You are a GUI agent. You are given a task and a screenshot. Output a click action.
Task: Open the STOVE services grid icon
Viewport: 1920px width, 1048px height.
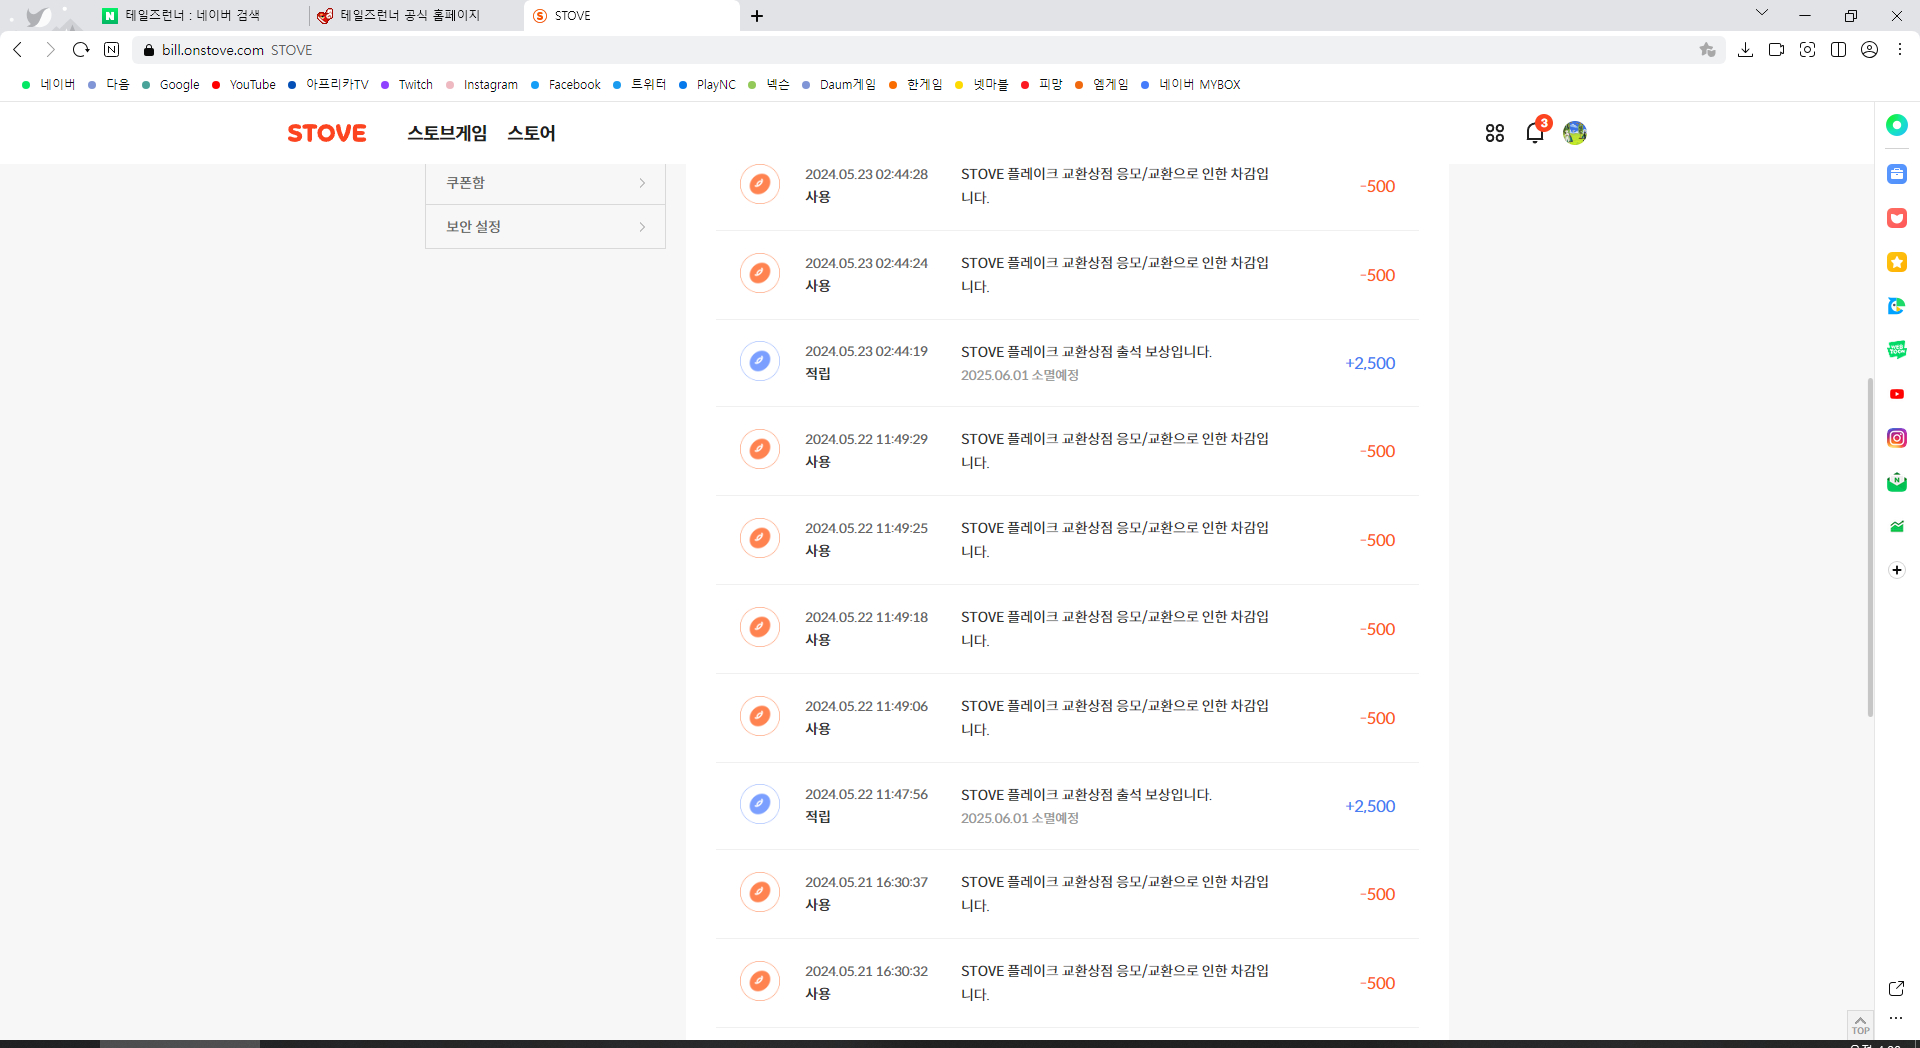coord(1494,133)
